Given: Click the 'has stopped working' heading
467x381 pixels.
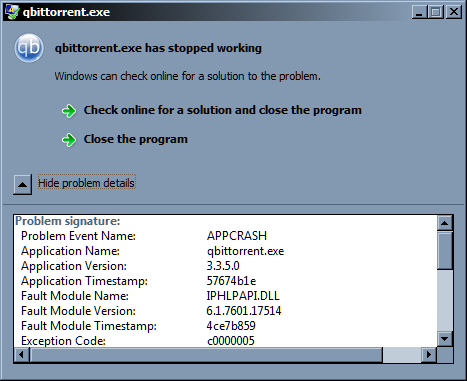Looking at the screenshot, I should click(158, 48).
